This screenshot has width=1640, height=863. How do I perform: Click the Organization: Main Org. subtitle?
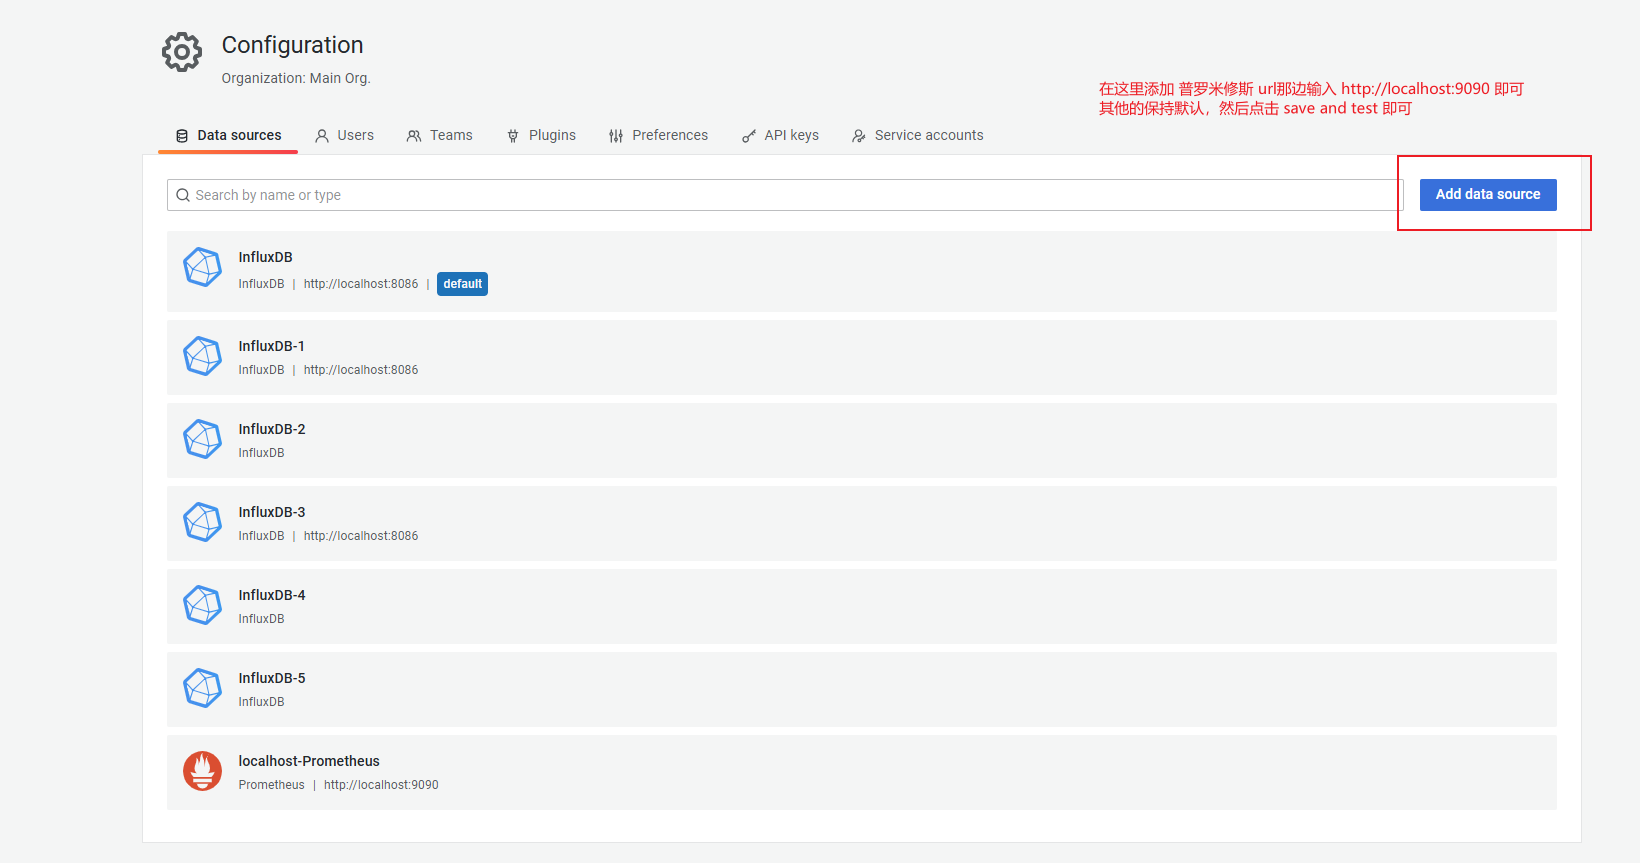tap(296, 78)
